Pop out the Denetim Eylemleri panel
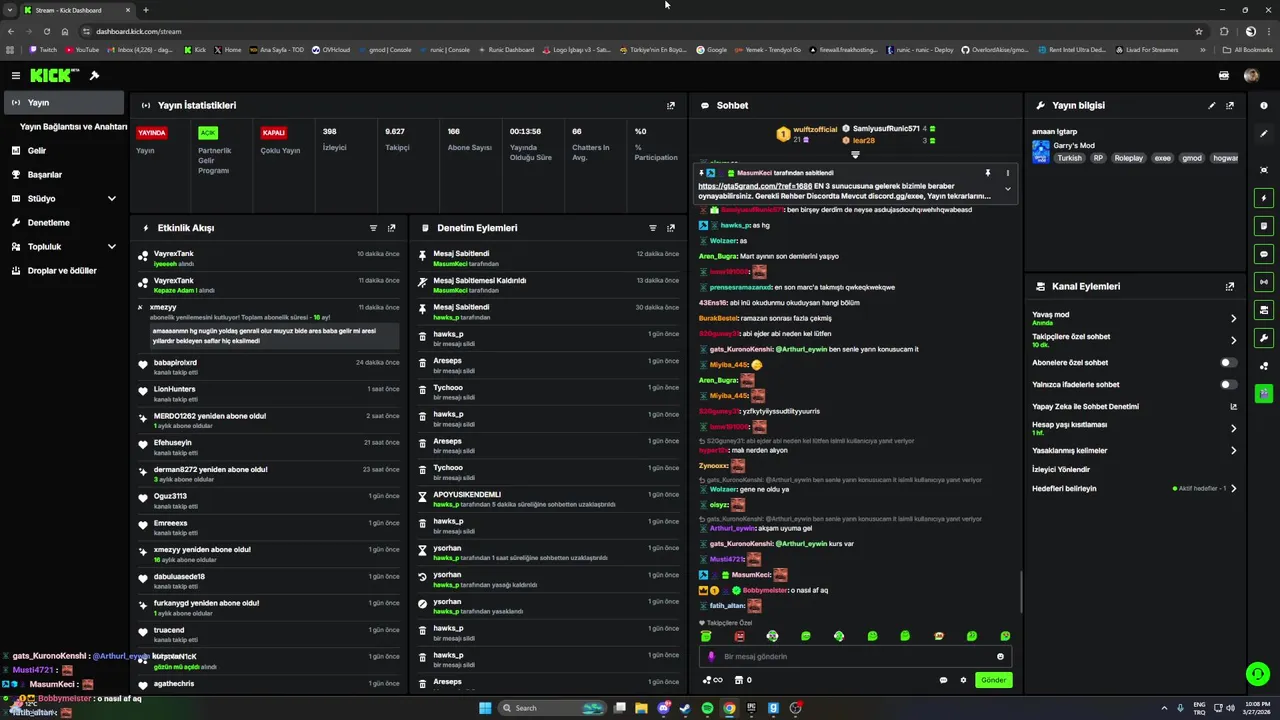Screen dimensions: 1280x720 [x=671, y=228]
